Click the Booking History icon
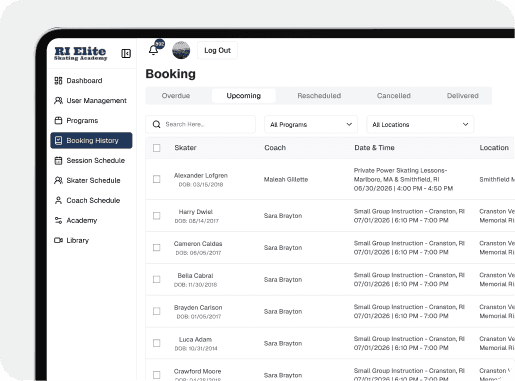 pyautogui.click(x=58, y=141)
